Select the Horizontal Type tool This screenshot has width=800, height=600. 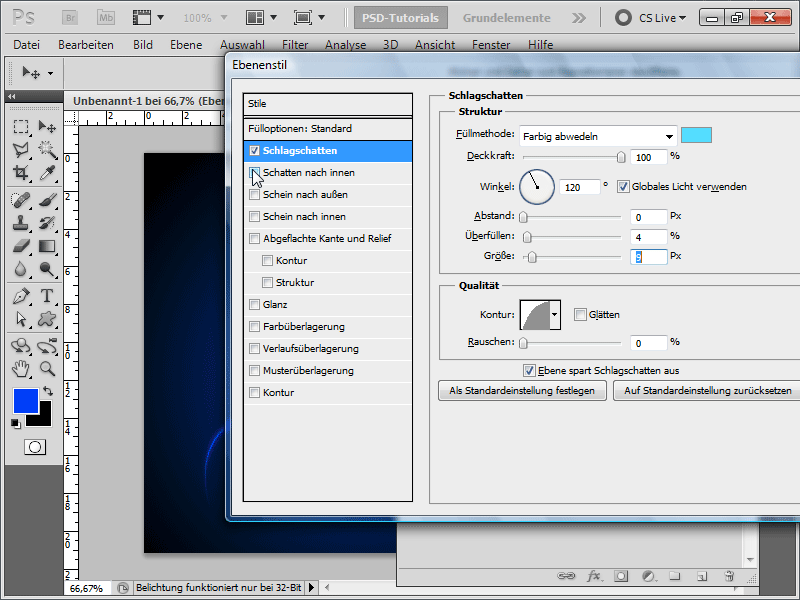(x=47, y=296)
